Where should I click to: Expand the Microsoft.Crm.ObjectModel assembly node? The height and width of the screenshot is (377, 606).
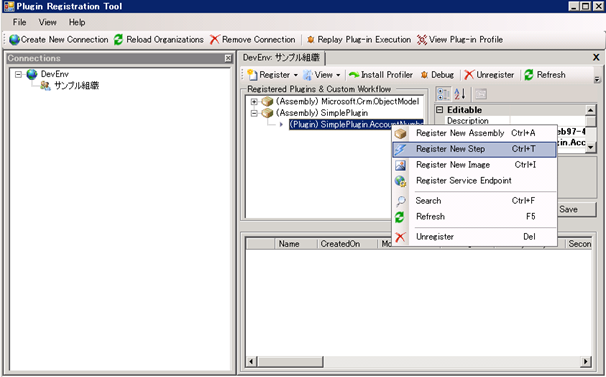(x=254, y=102)
